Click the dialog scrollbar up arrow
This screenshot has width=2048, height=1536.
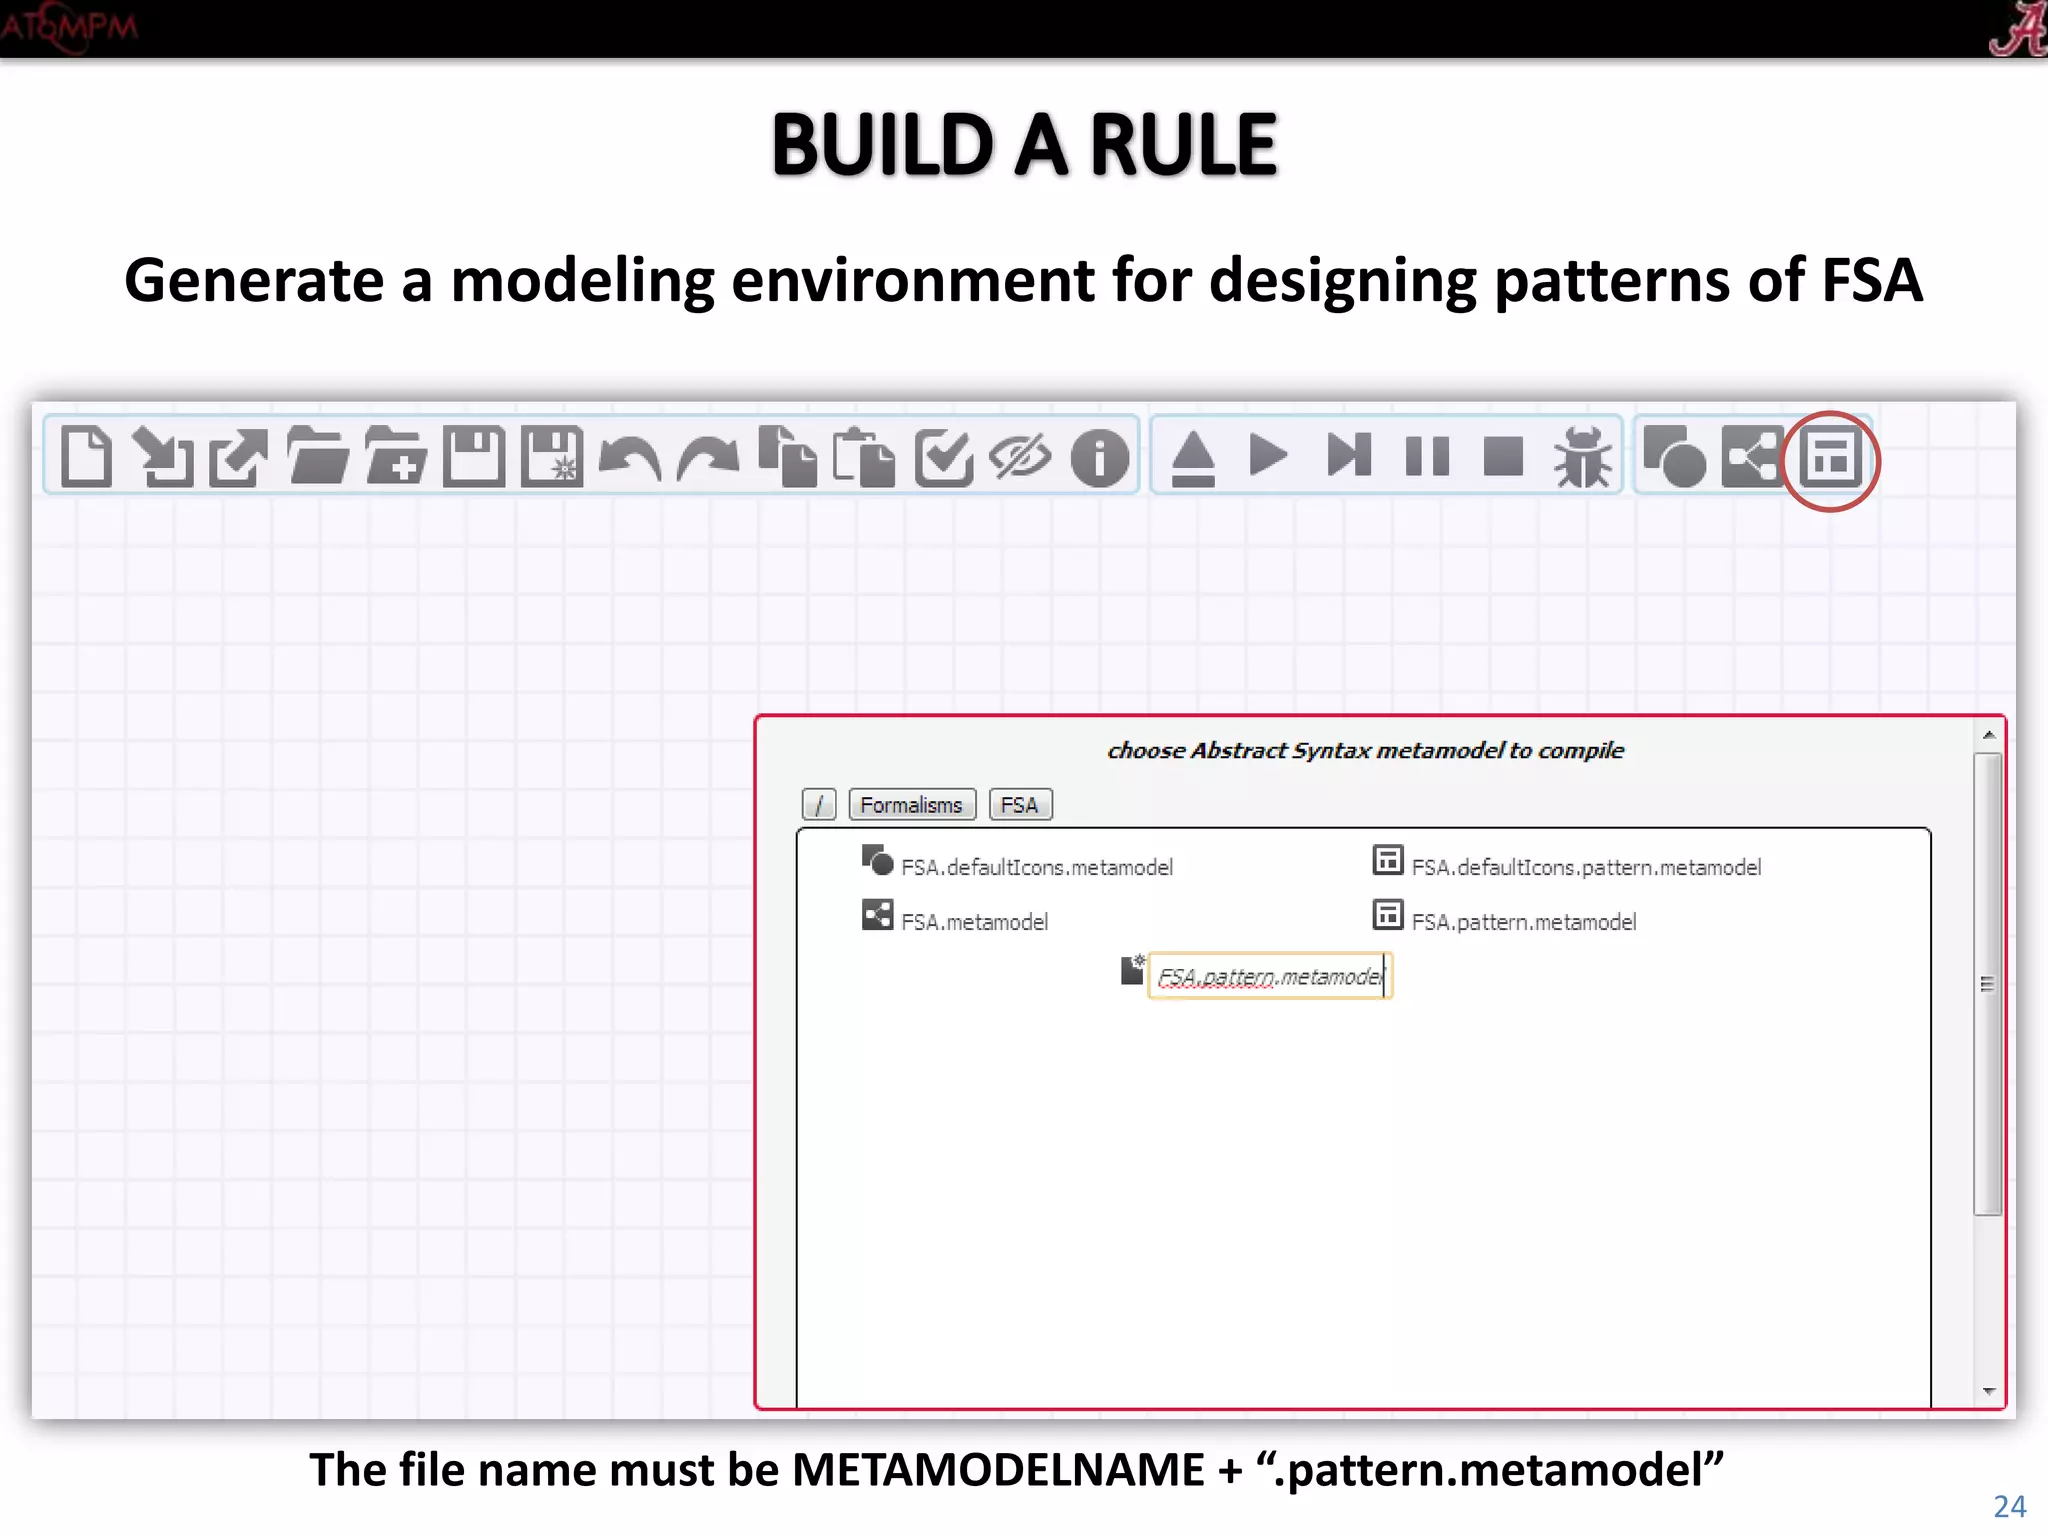pyautogui.click(x=1989, y=735)
